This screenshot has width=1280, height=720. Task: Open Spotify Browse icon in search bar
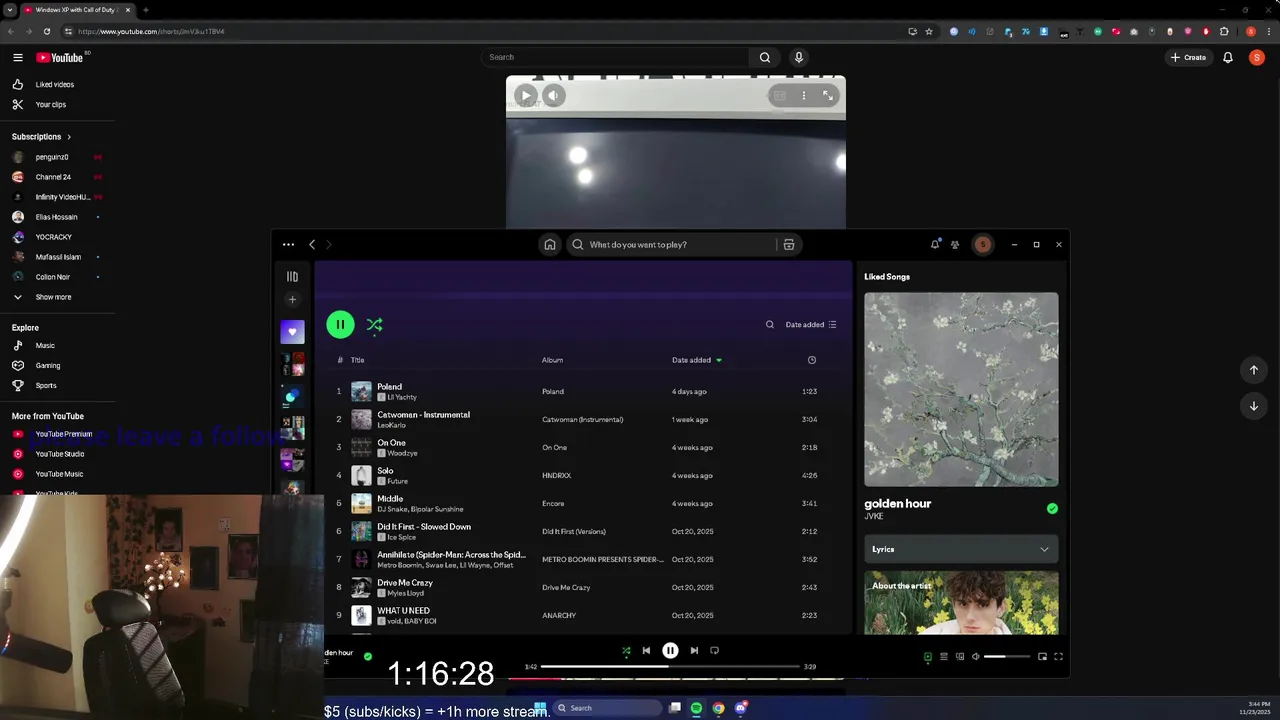point(789,245)
